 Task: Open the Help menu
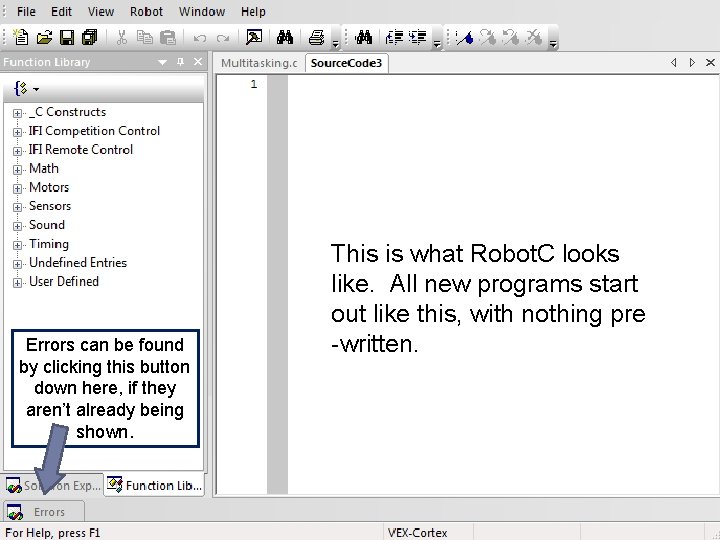[253, 11]
